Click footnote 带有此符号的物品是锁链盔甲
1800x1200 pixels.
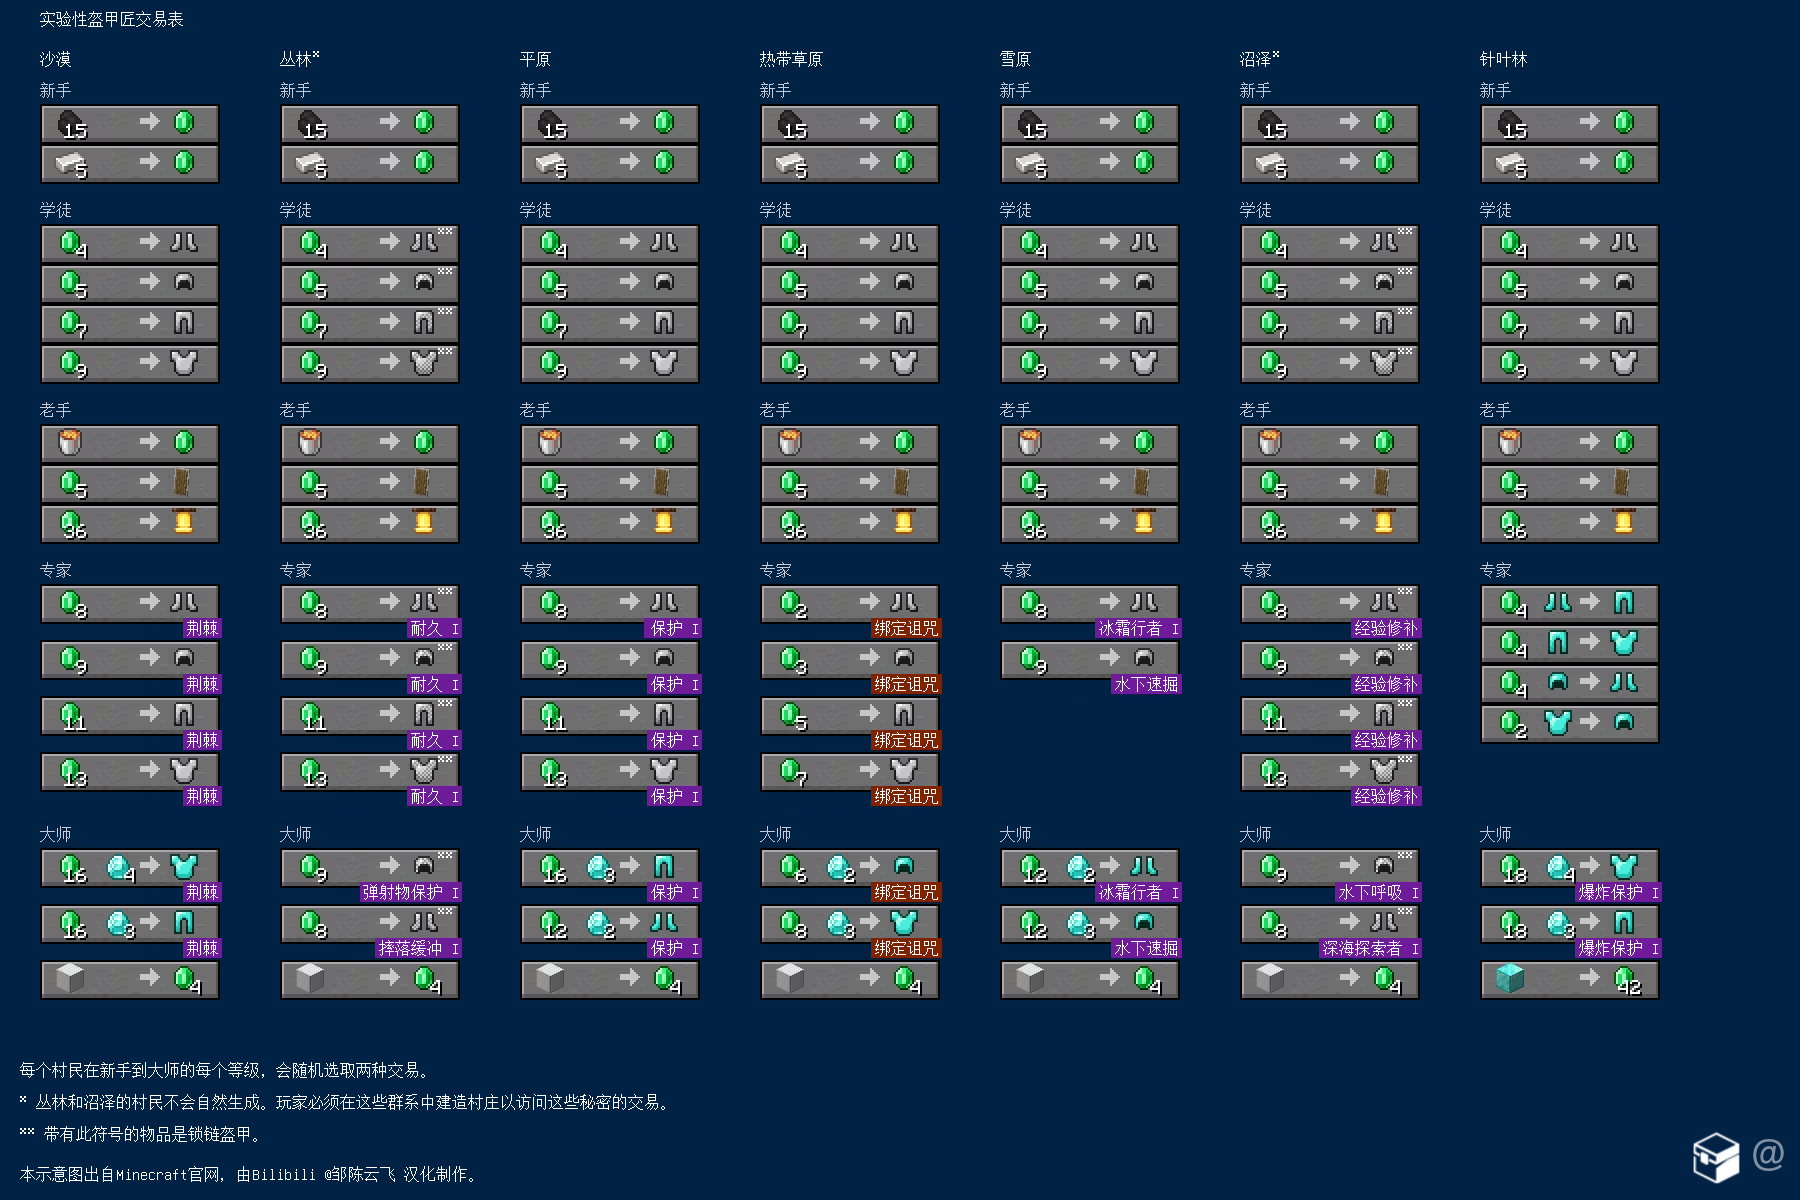(x=143, y=1134)
